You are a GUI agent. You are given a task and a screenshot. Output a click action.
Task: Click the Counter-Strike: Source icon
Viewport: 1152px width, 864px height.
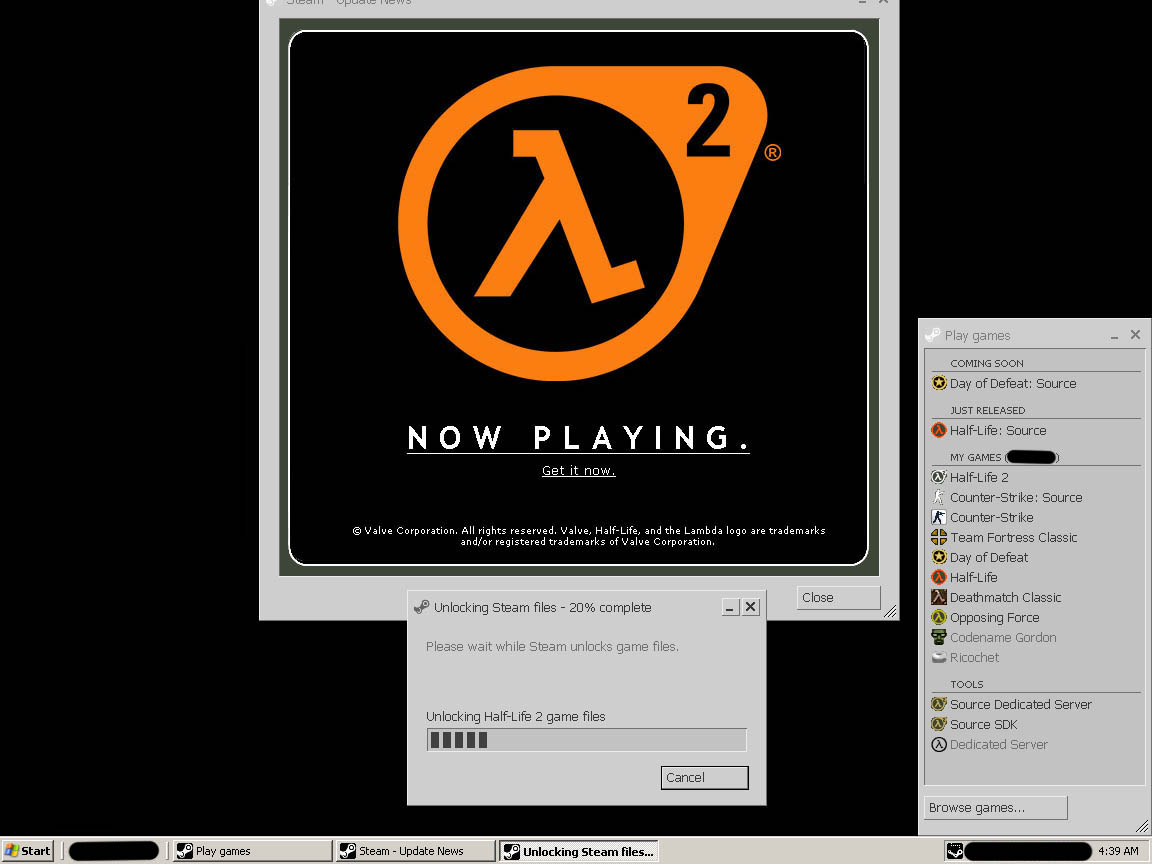[x=939, y=497]
